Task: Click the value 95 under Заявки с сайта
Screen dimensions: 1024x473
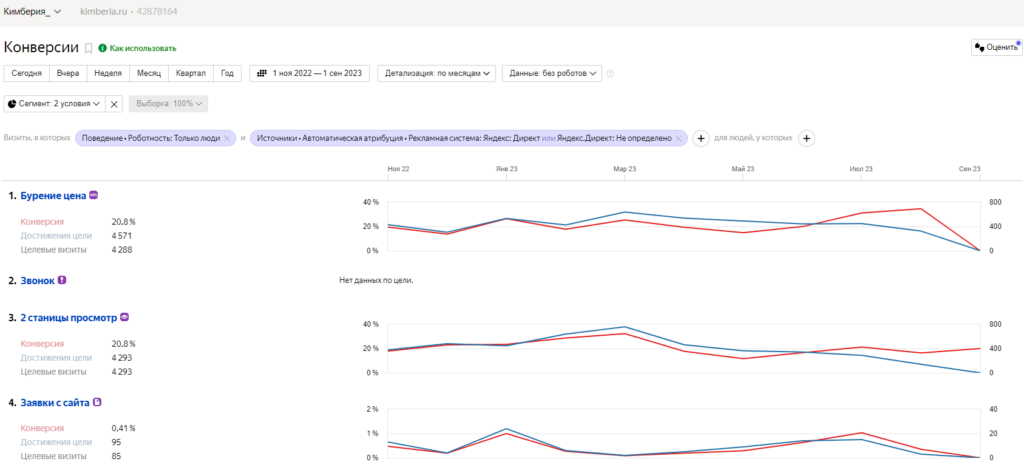Action: 117,443
